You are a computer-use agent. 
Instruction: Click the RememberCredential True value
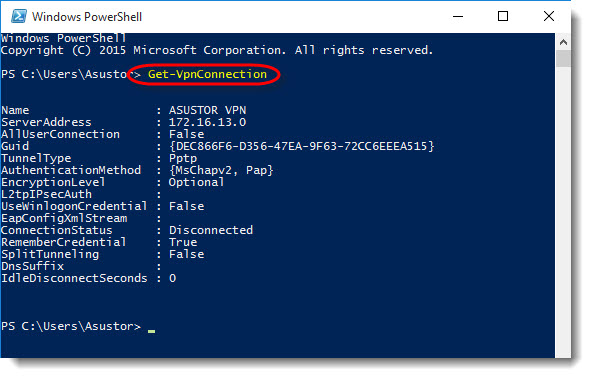pos(183,242)
